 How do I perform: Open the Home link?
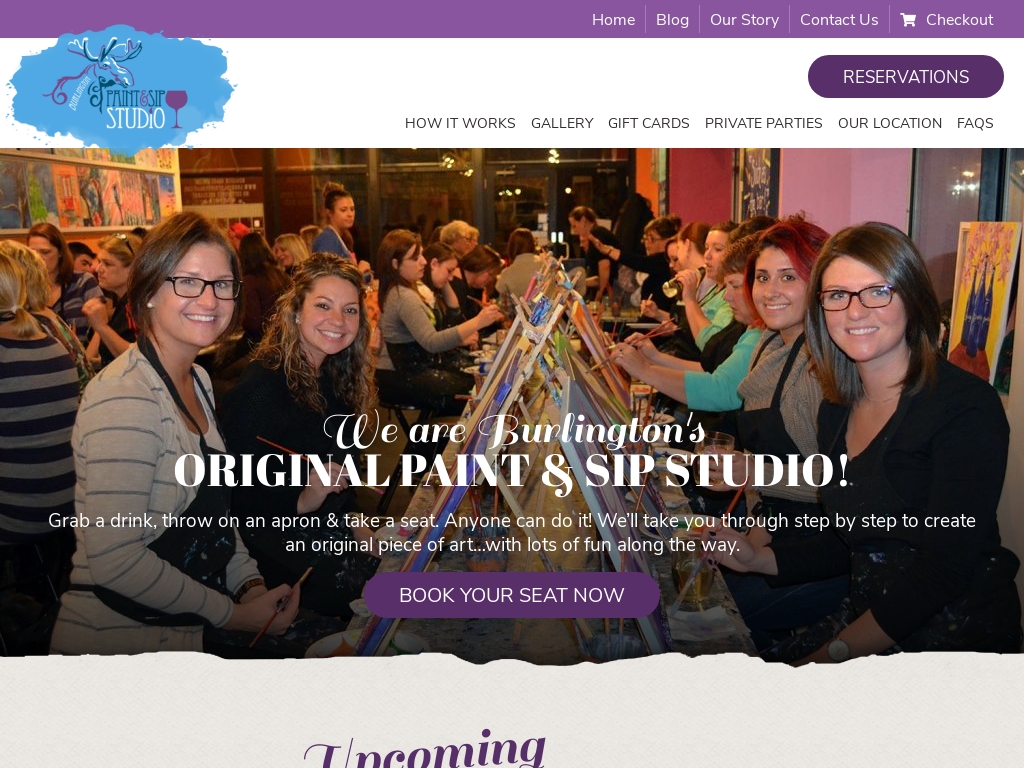click(613, 20)
